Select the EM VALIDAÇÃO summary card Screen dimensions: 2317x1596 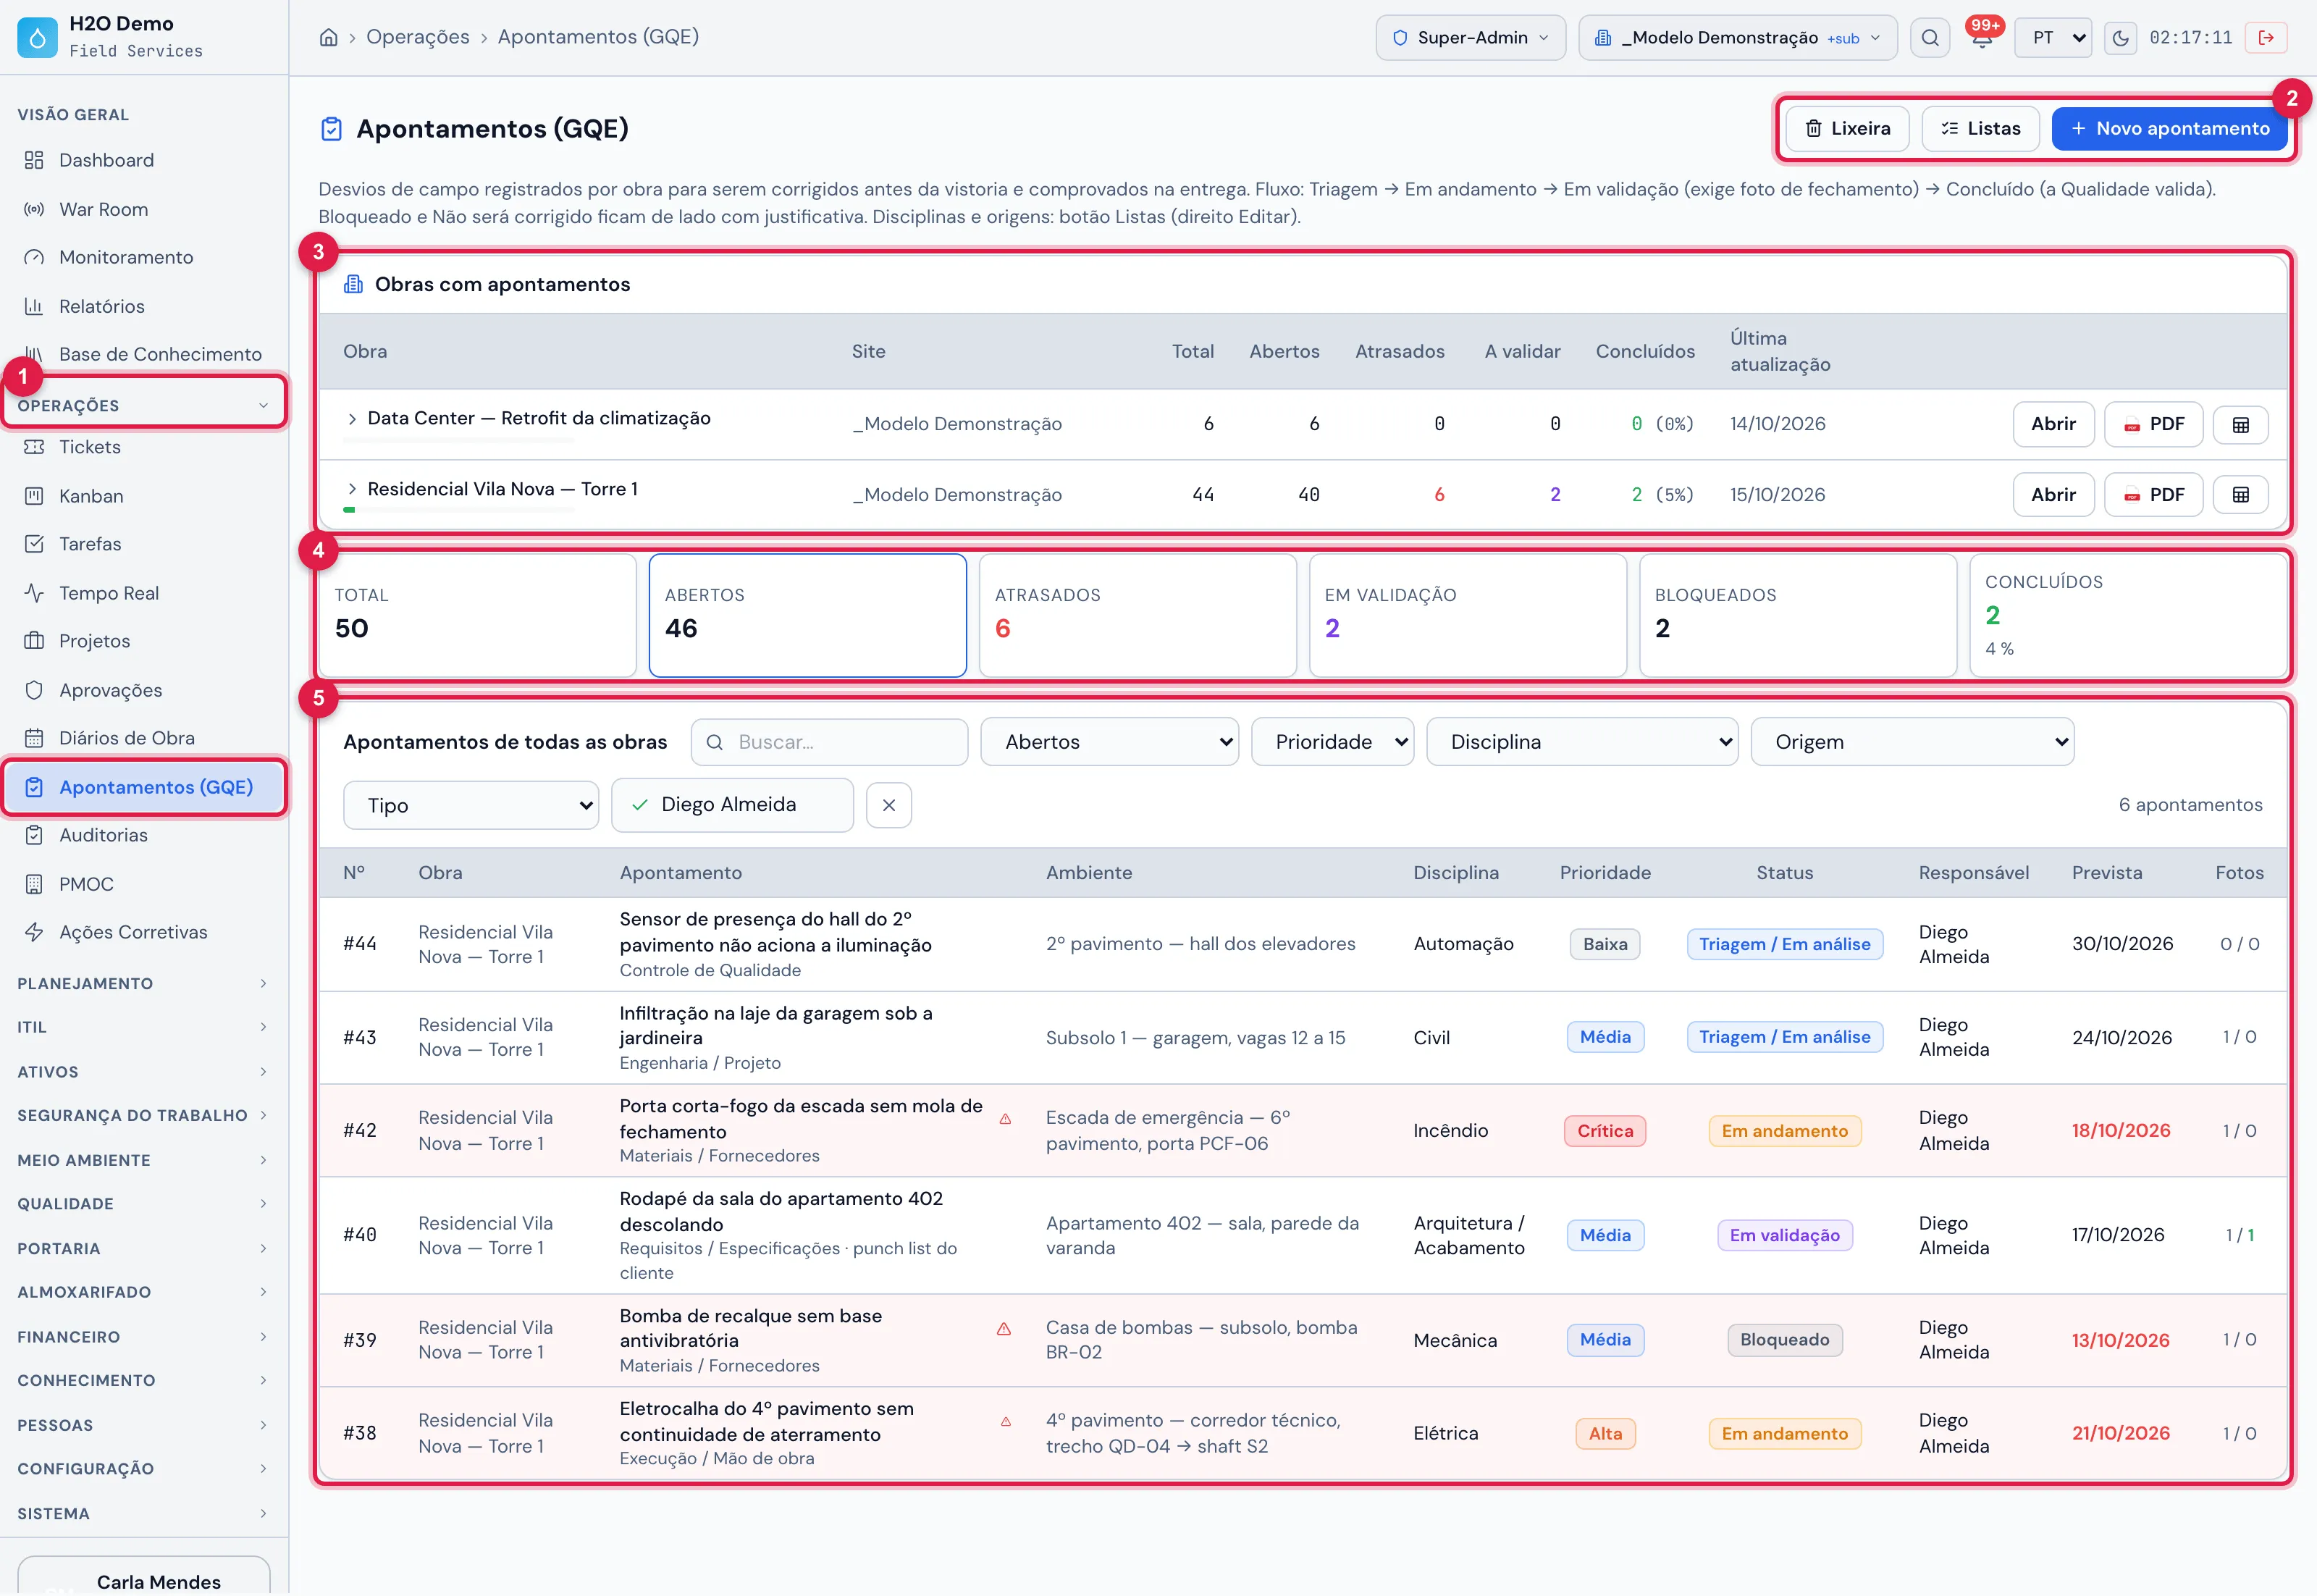(x=1467, y=616)
